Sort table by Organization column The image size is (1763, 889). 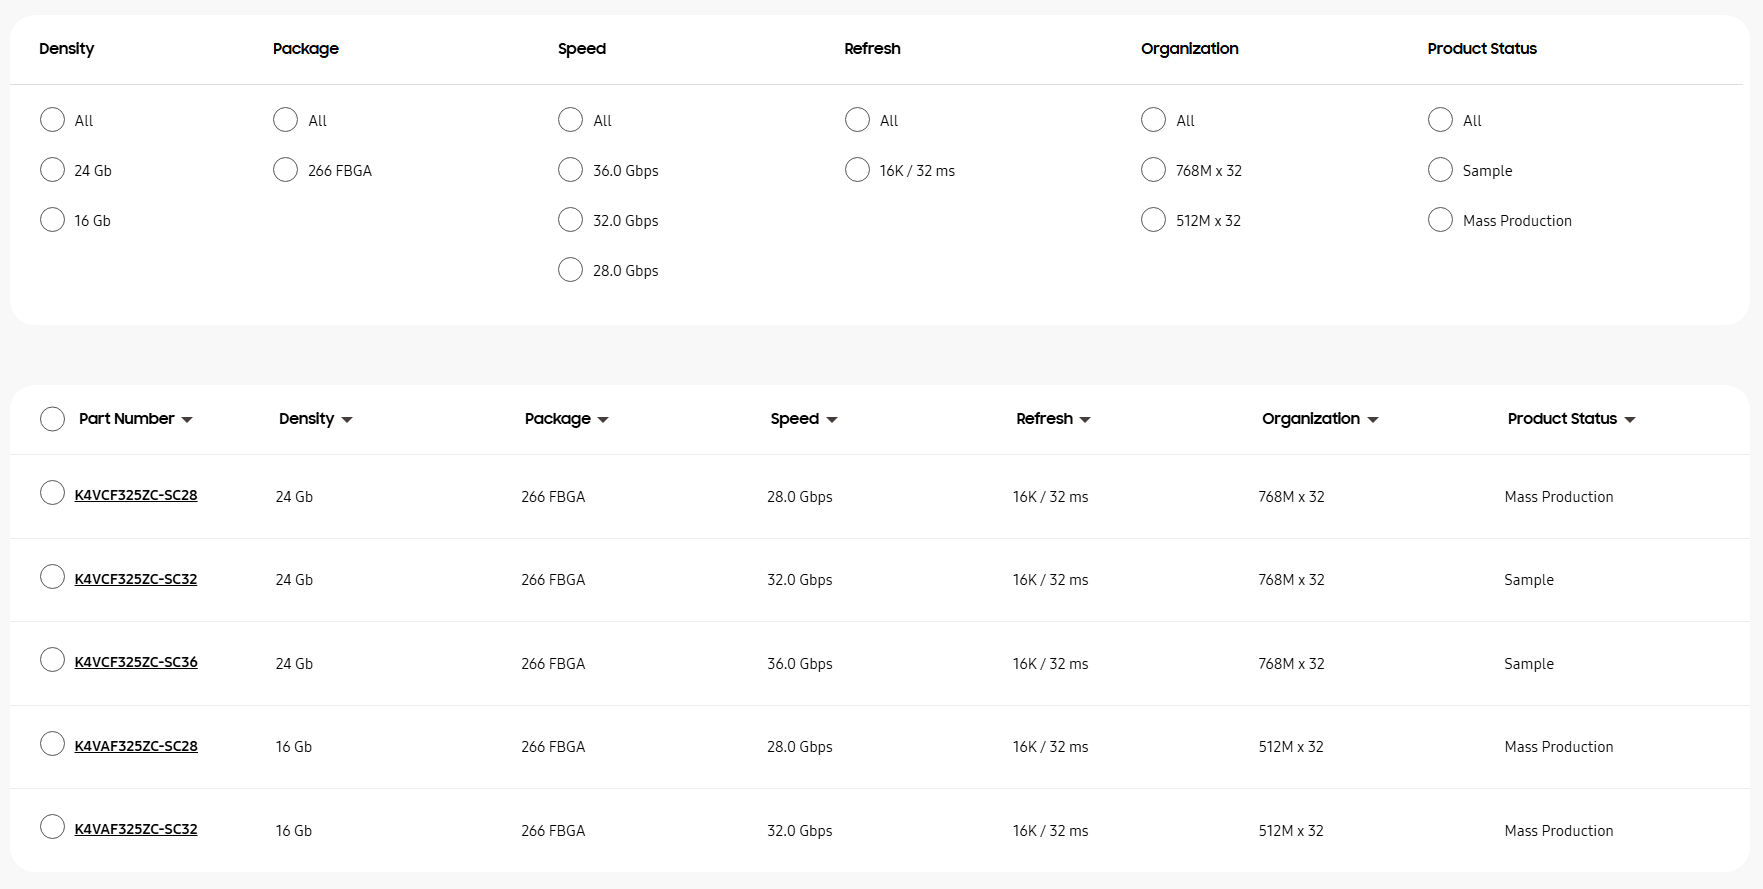(1319, 419)
